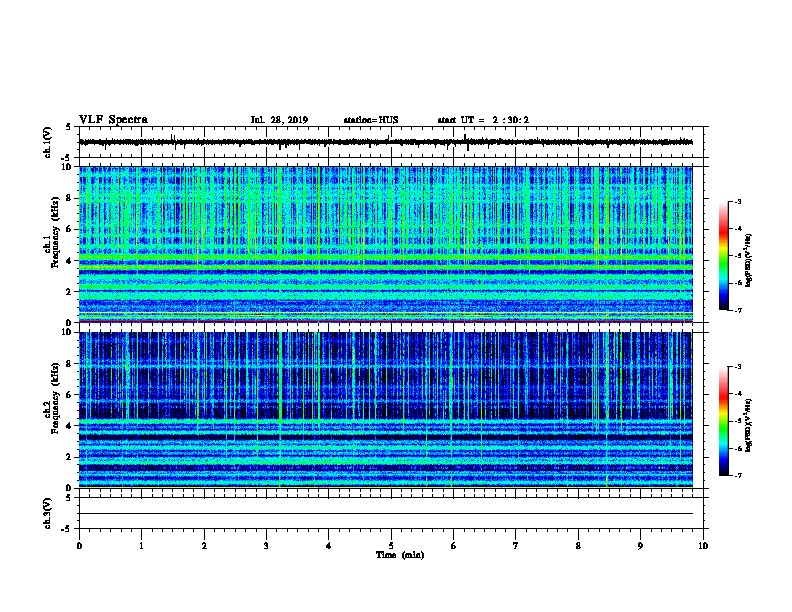
Task: Click time axis tick label "7"
Action: 516,546
